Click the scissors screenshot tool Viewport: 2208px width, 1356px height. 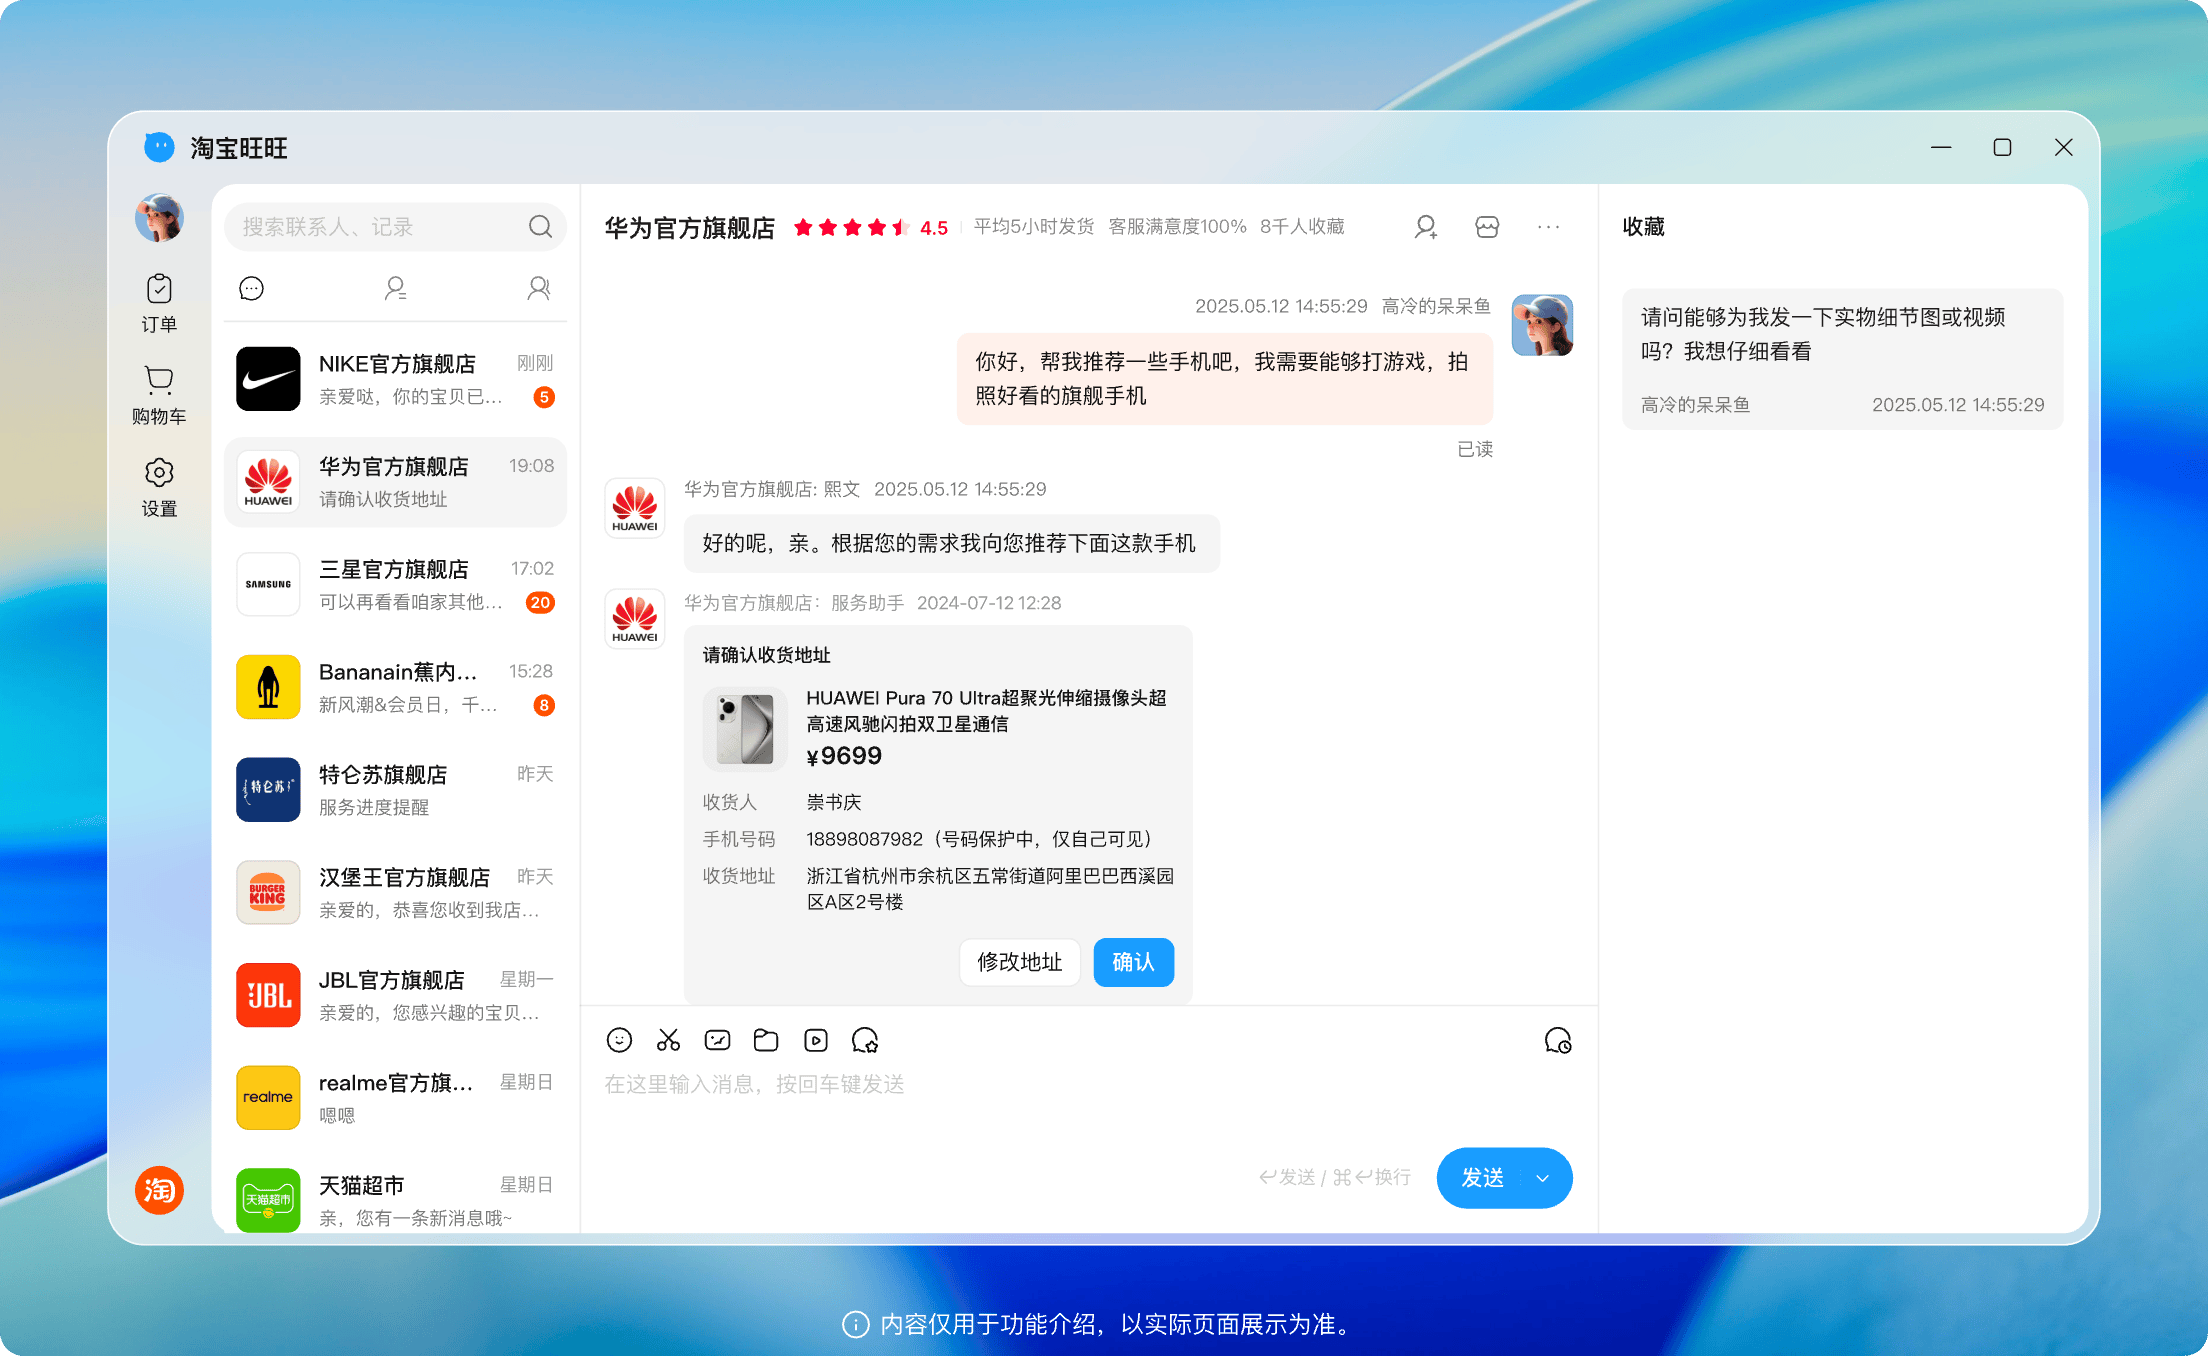[x=668, y=1040]
